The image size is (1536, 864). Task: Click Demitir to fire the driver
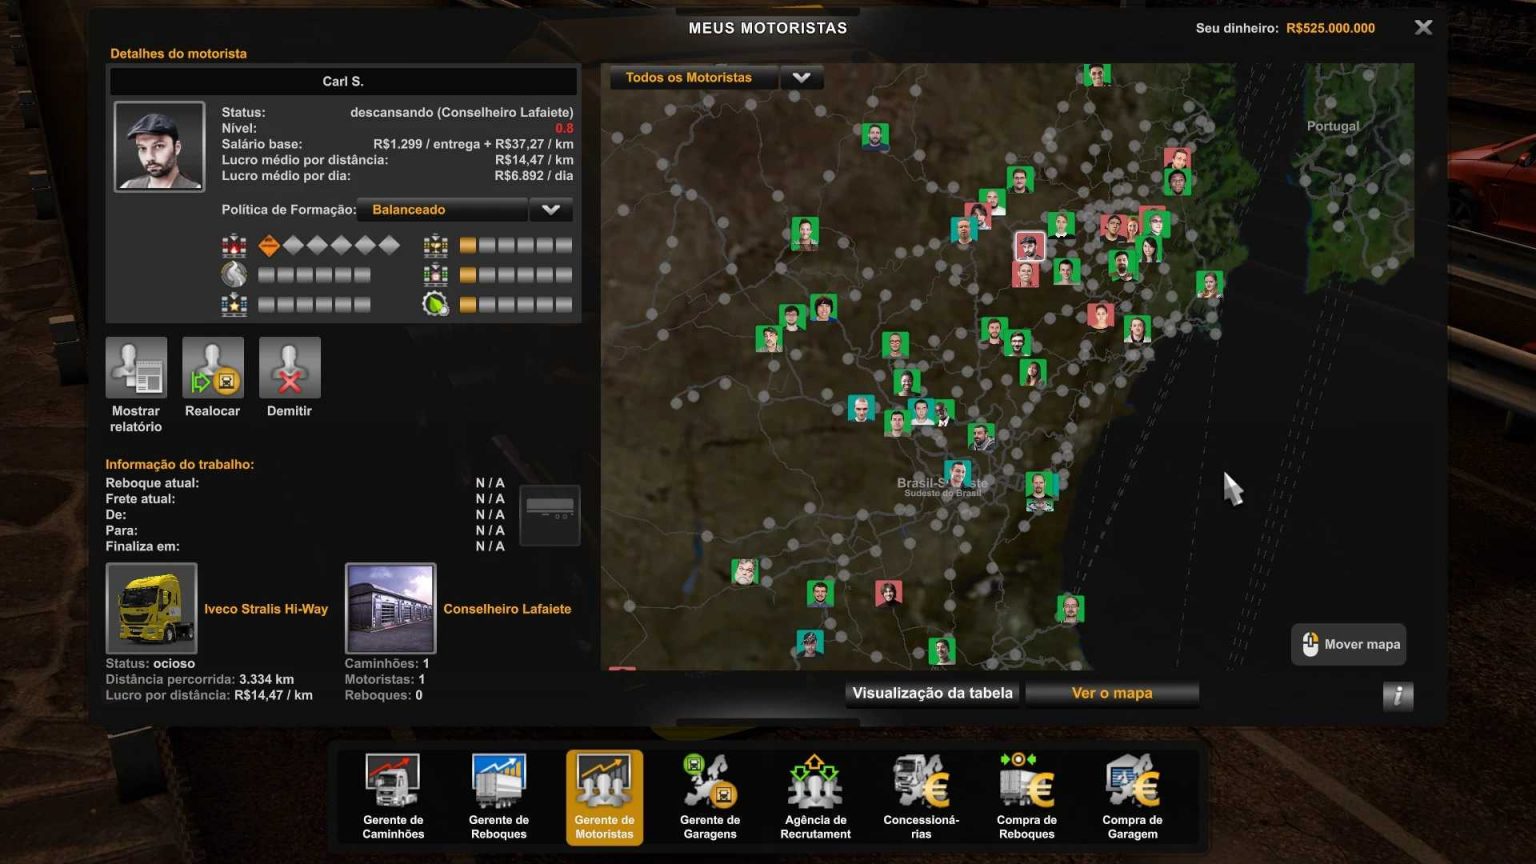pyautogui.click(x=289, y=368)
